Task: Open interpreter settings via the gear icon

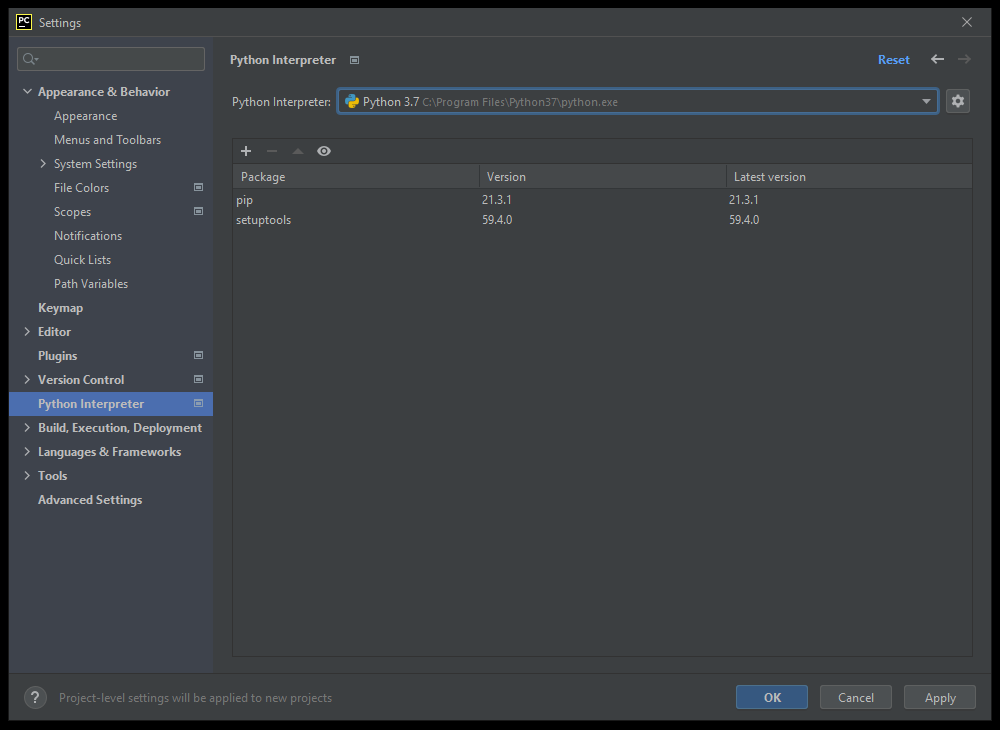Action: pyautogui.click(x=957, y=101)
